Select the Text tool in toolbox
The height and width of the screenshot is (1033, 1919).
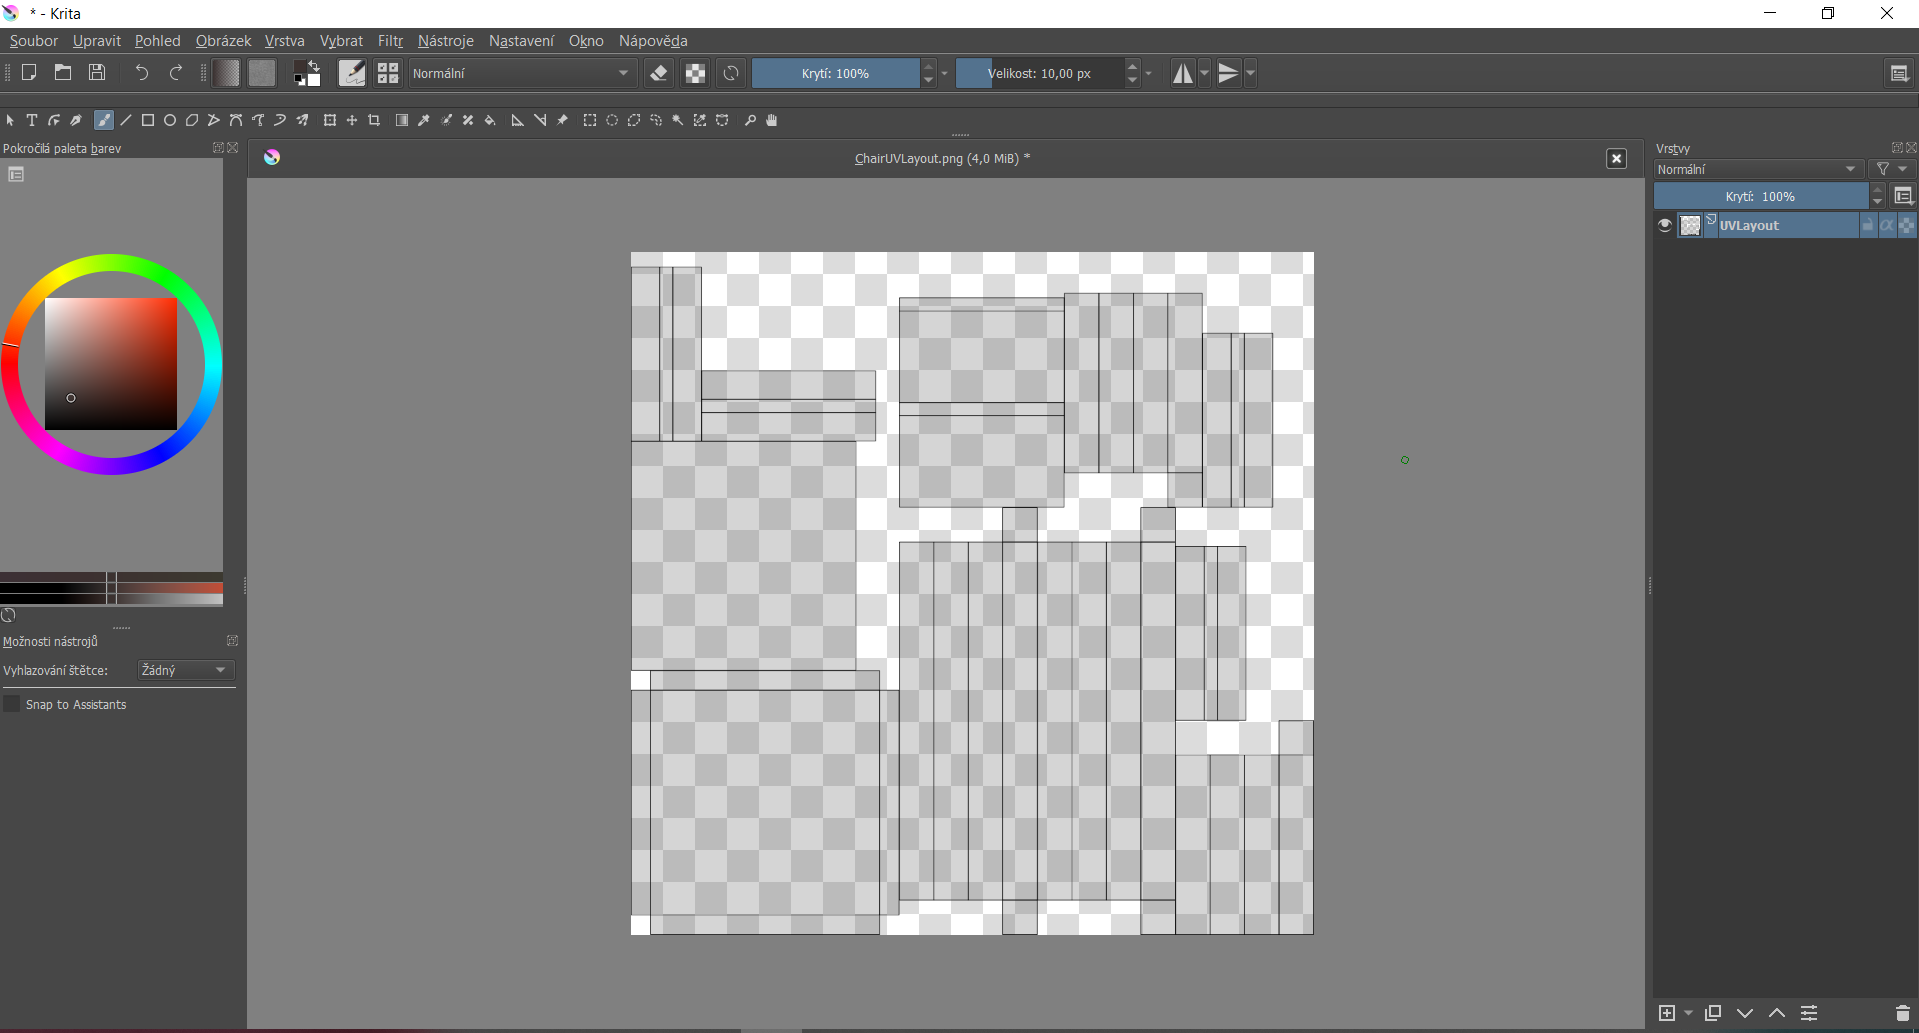click(x=32, y=120)
